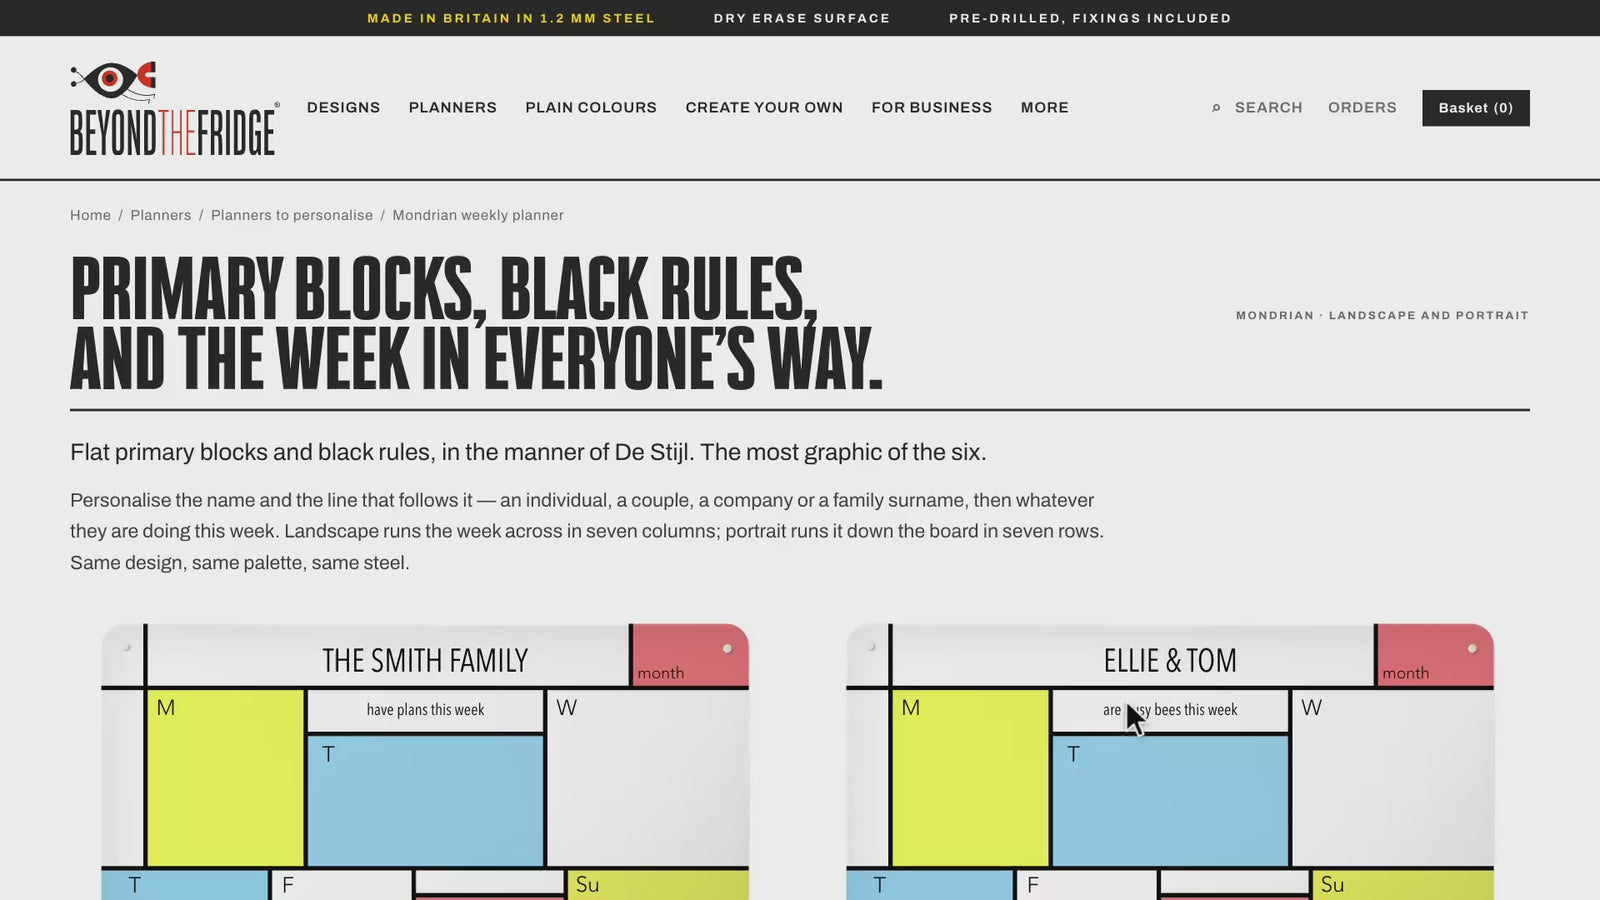Click the 'Flat primary blocks and black rules' sentence
Screen dimensions: 1600x900
coord(528,452)
